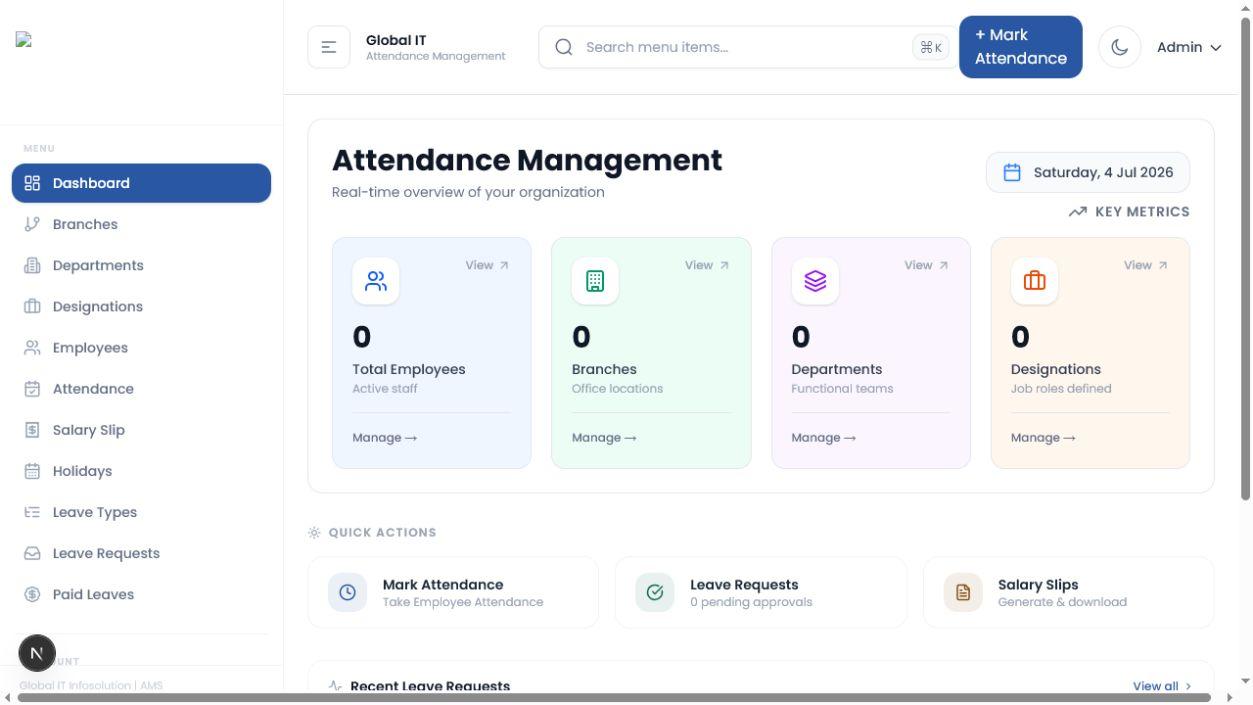
Task: Click the vertical page scrollbar
Action: pos(1245,258)
